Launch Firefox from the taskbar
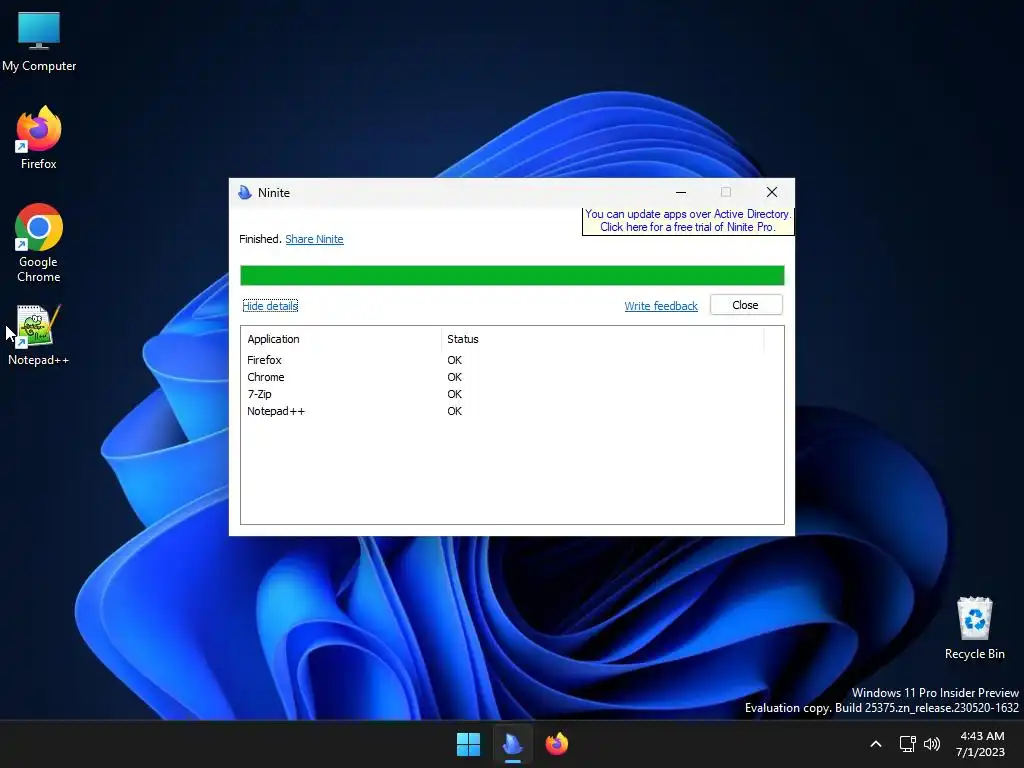1024x768 pixels. coord(556,744)
